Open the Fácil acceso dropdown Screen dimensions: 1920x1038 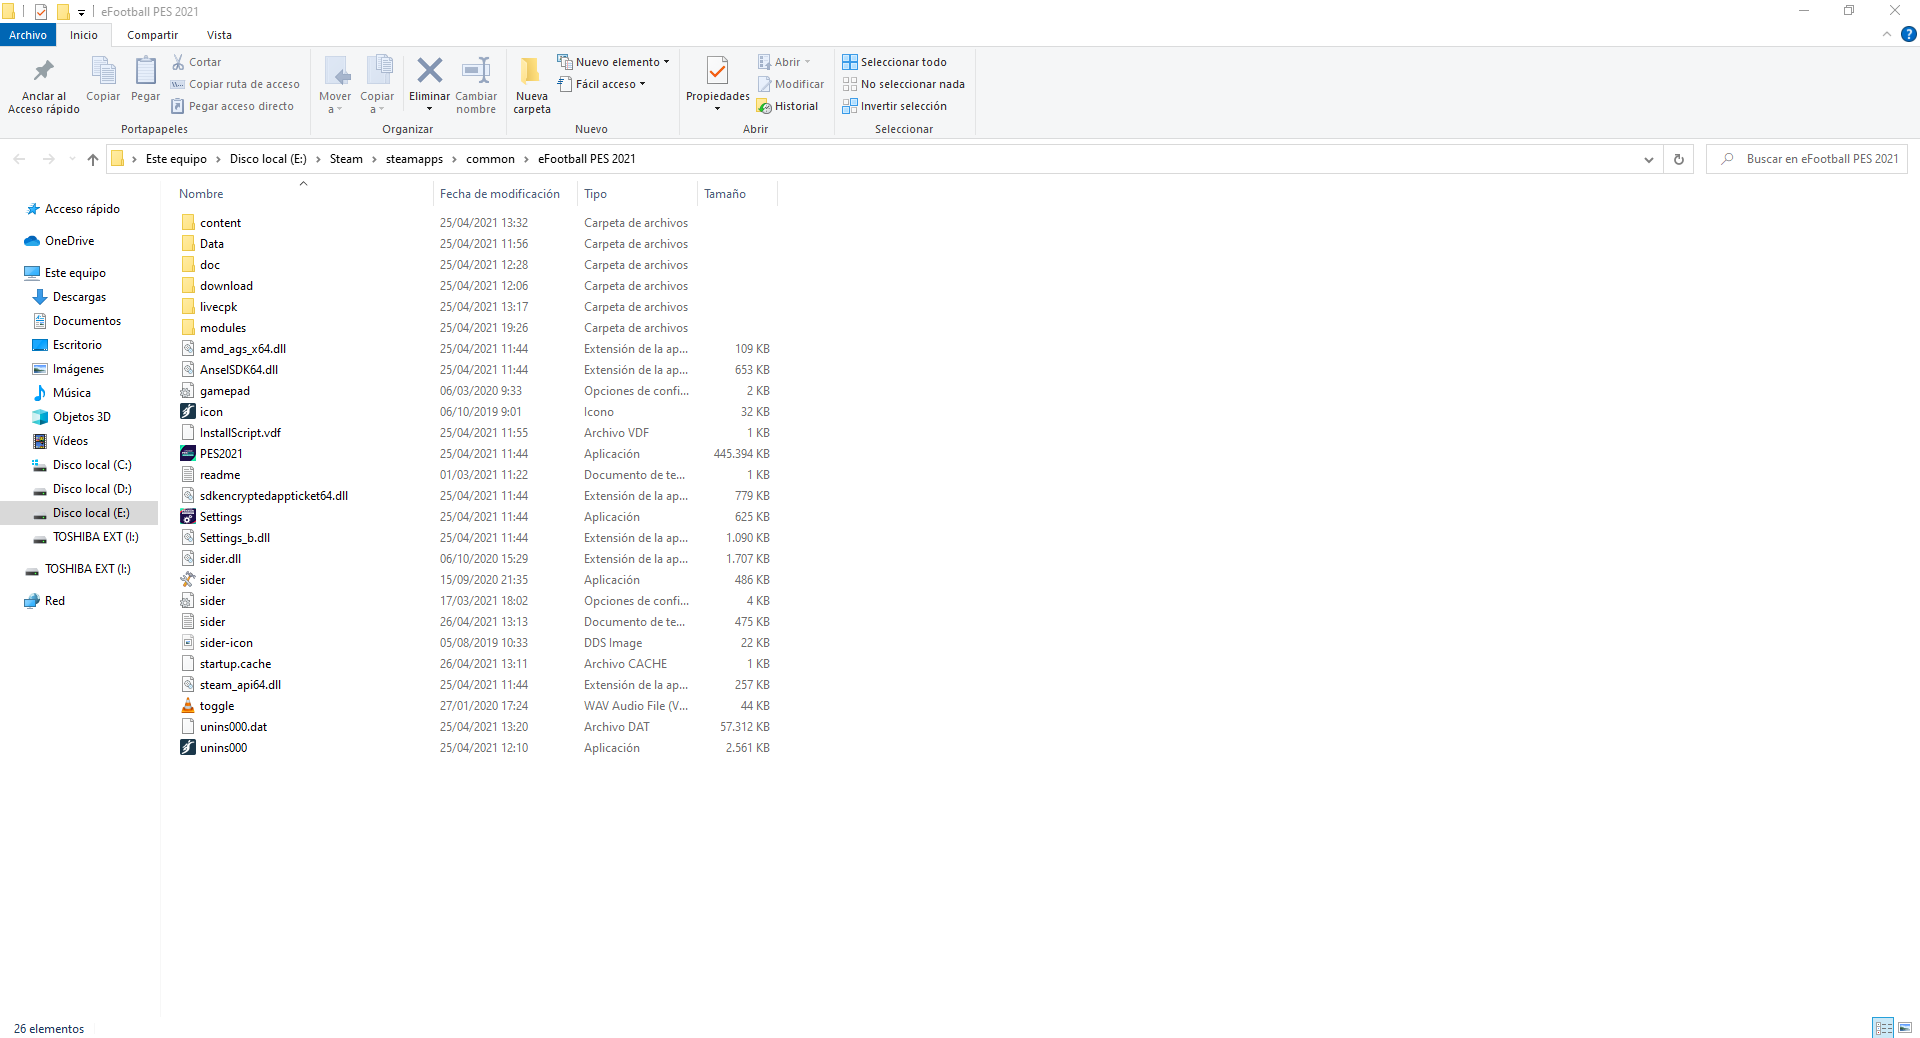[x=602, y=84]
